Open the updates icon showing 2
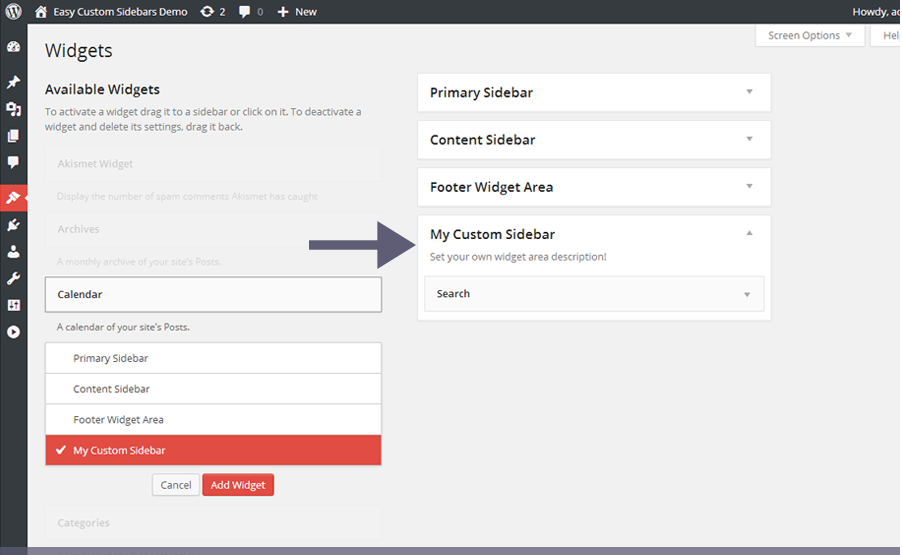 pos(207,12)
